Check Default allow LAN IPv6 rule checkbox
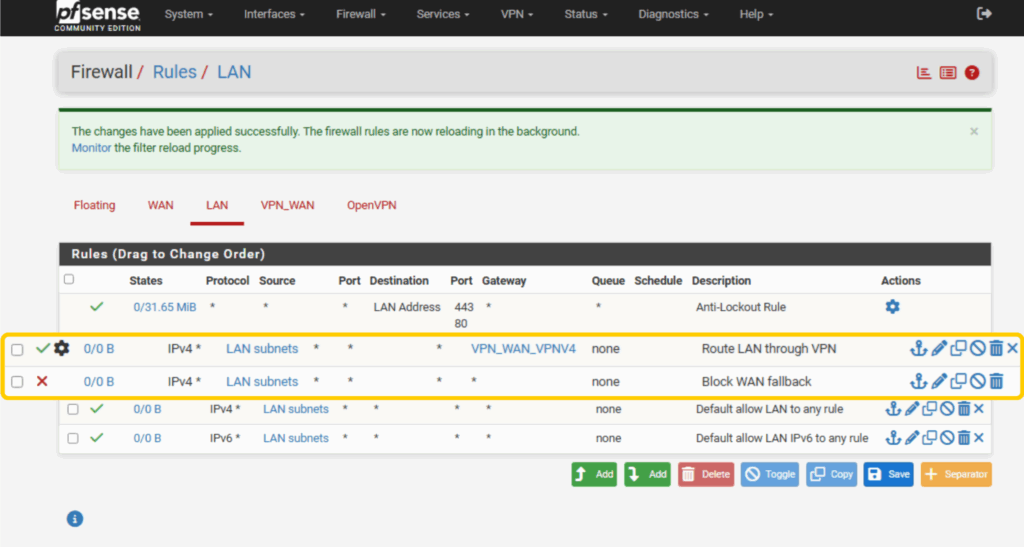The width and height of the screenshot is (1024, 547). click(73, 438)
